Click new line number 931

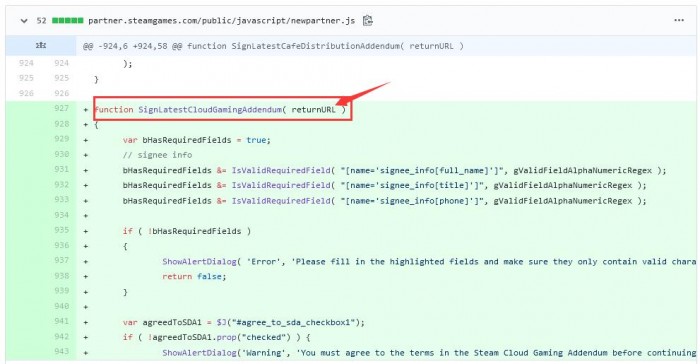click(x=62, y=169)
